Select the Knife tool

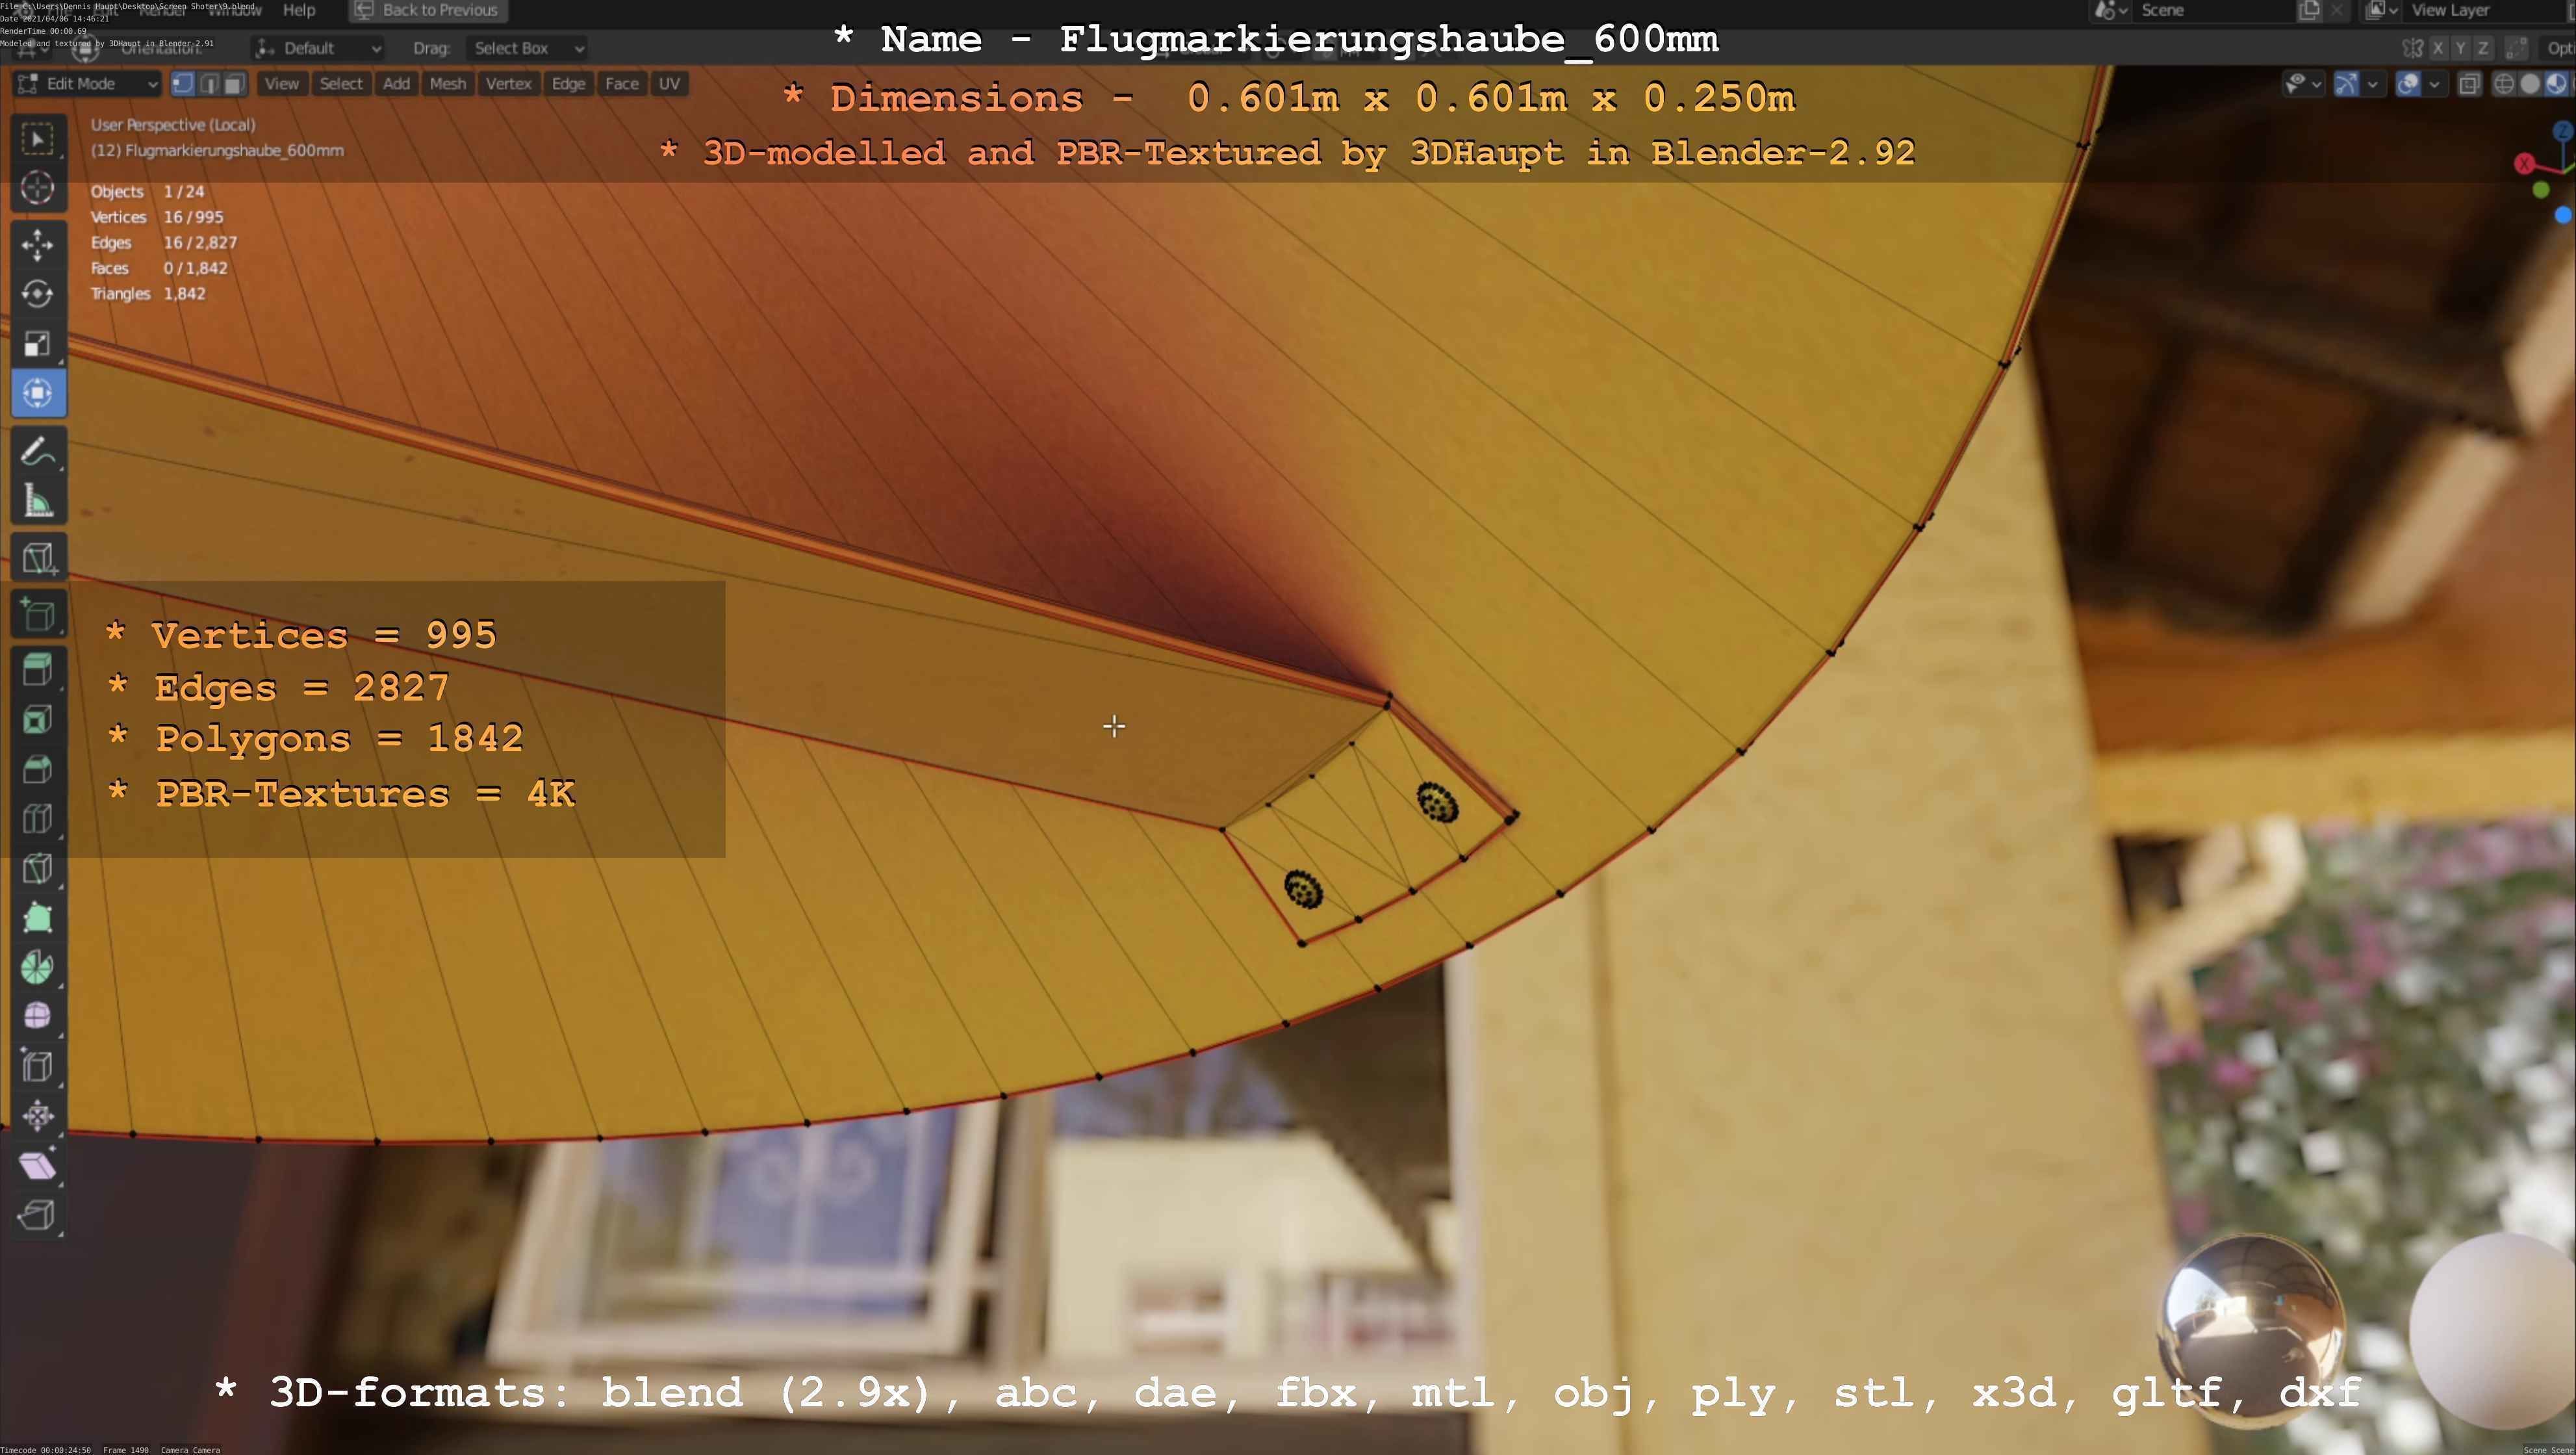click(x=37, y=868)
